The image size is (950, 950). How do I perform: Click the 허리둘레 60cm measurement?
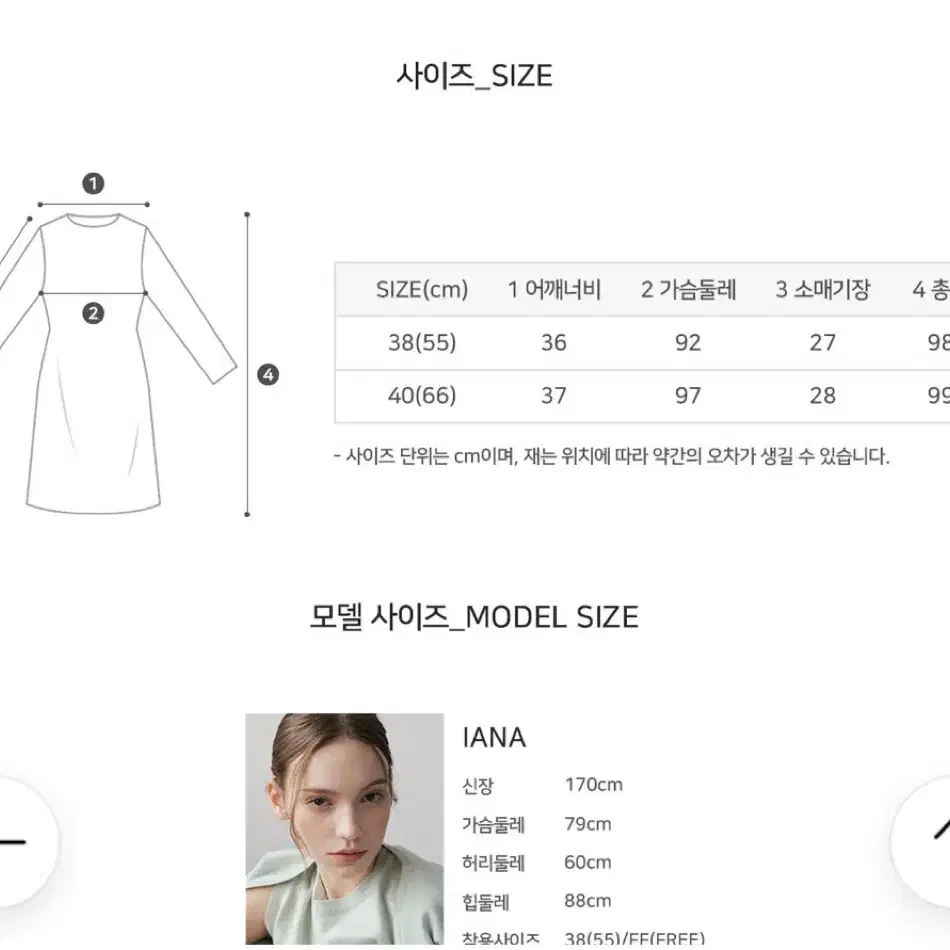tap(537, 862)
